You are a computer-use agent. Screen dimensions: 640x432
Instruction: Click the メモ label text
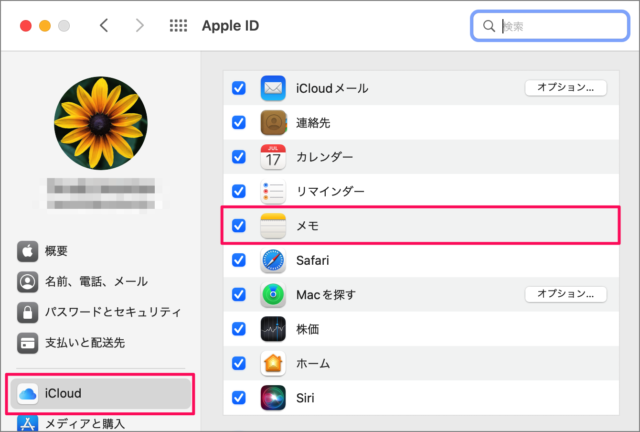(307, 225)
